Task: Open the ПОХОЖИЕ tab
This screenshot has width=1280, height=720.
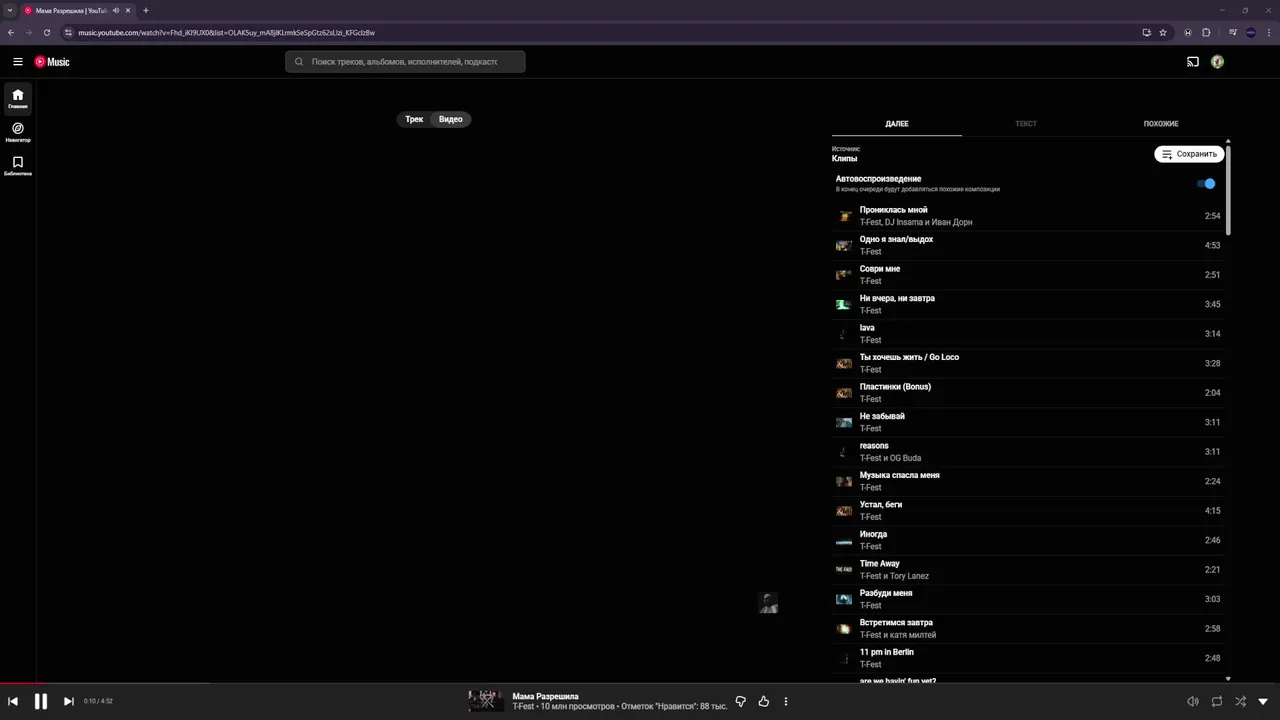Action: coord(1161,124)
